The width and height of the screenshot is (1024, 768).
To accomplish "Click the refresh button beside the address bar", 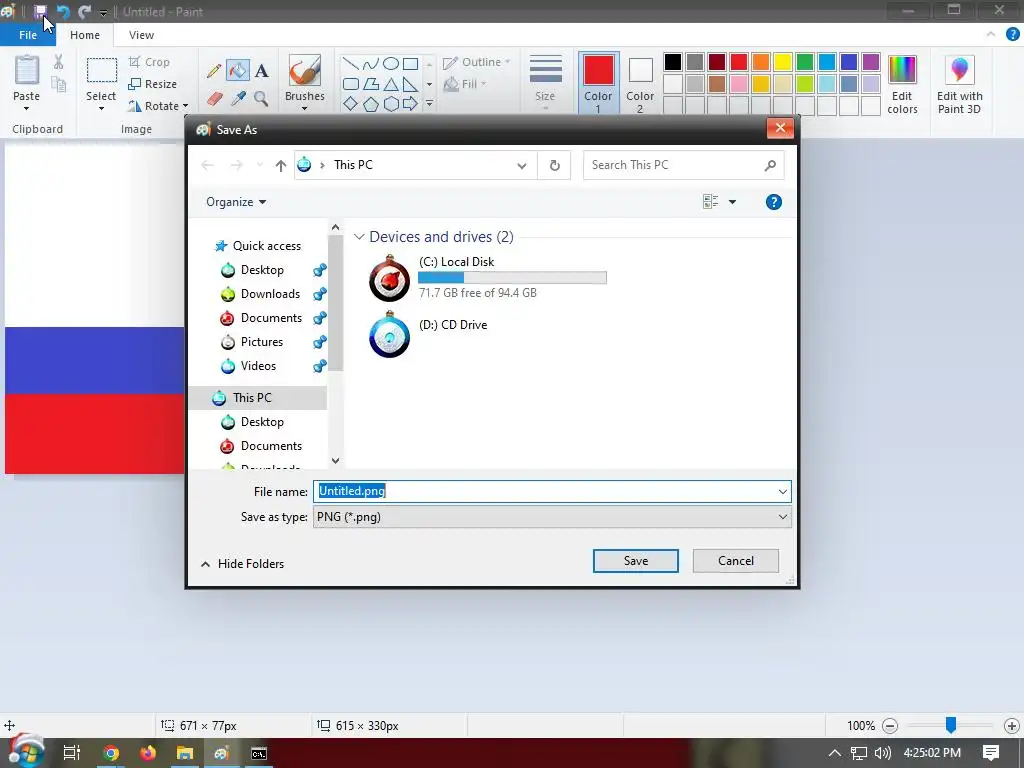I will tap(554, 165).
